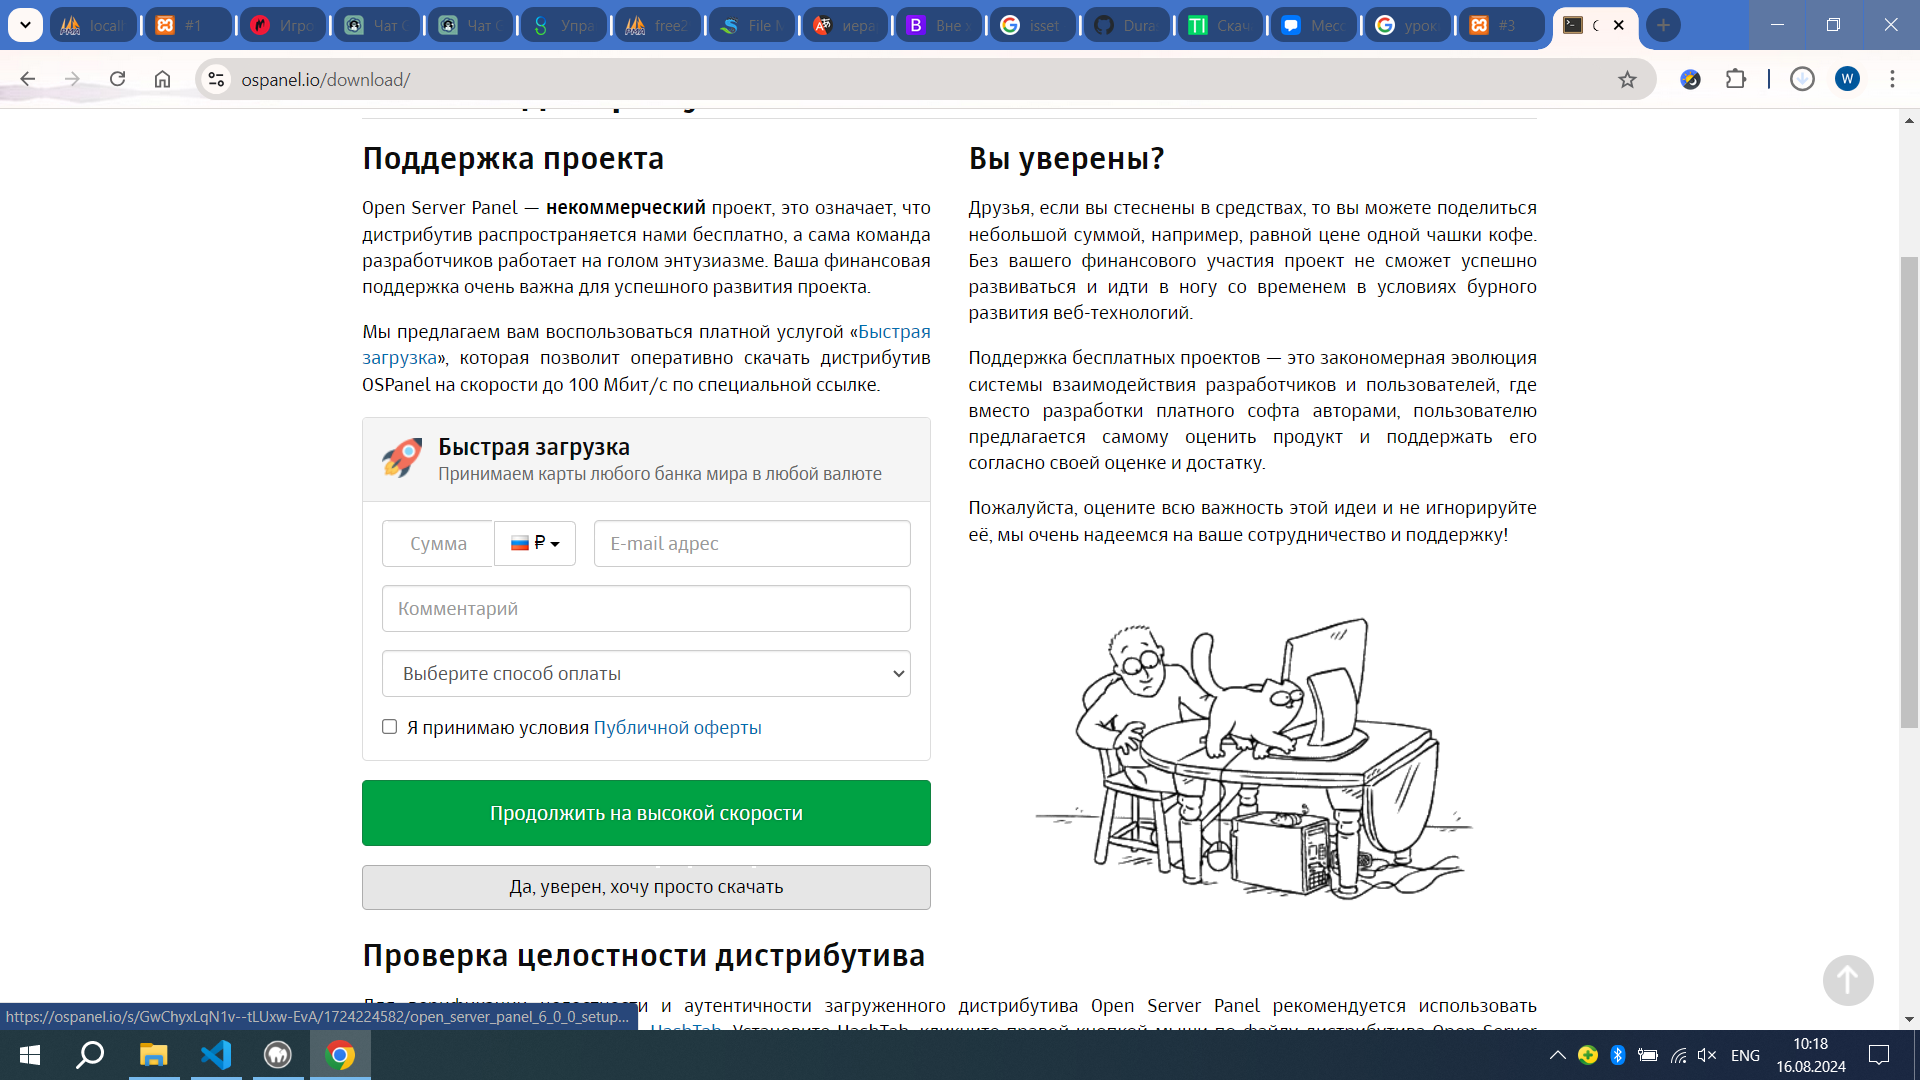Bookmark this page with the star icon

coord(1627,80)
